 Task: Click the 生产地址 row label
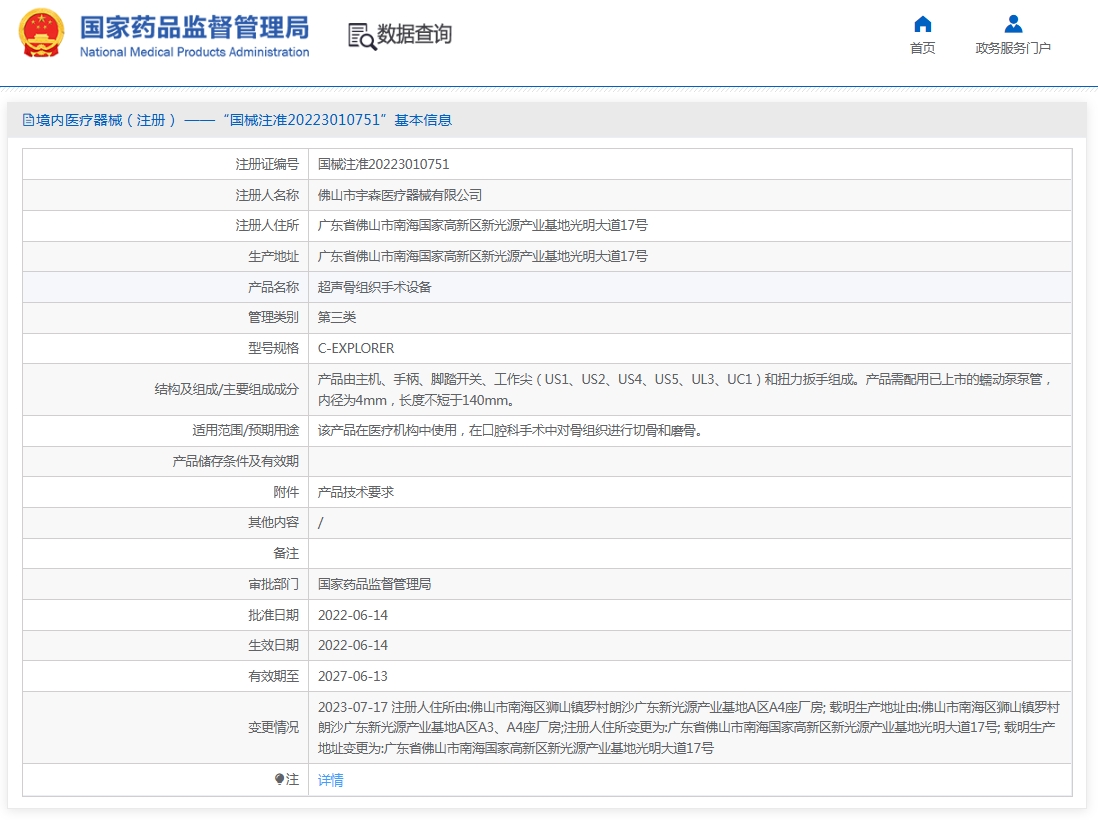point(273,256)
